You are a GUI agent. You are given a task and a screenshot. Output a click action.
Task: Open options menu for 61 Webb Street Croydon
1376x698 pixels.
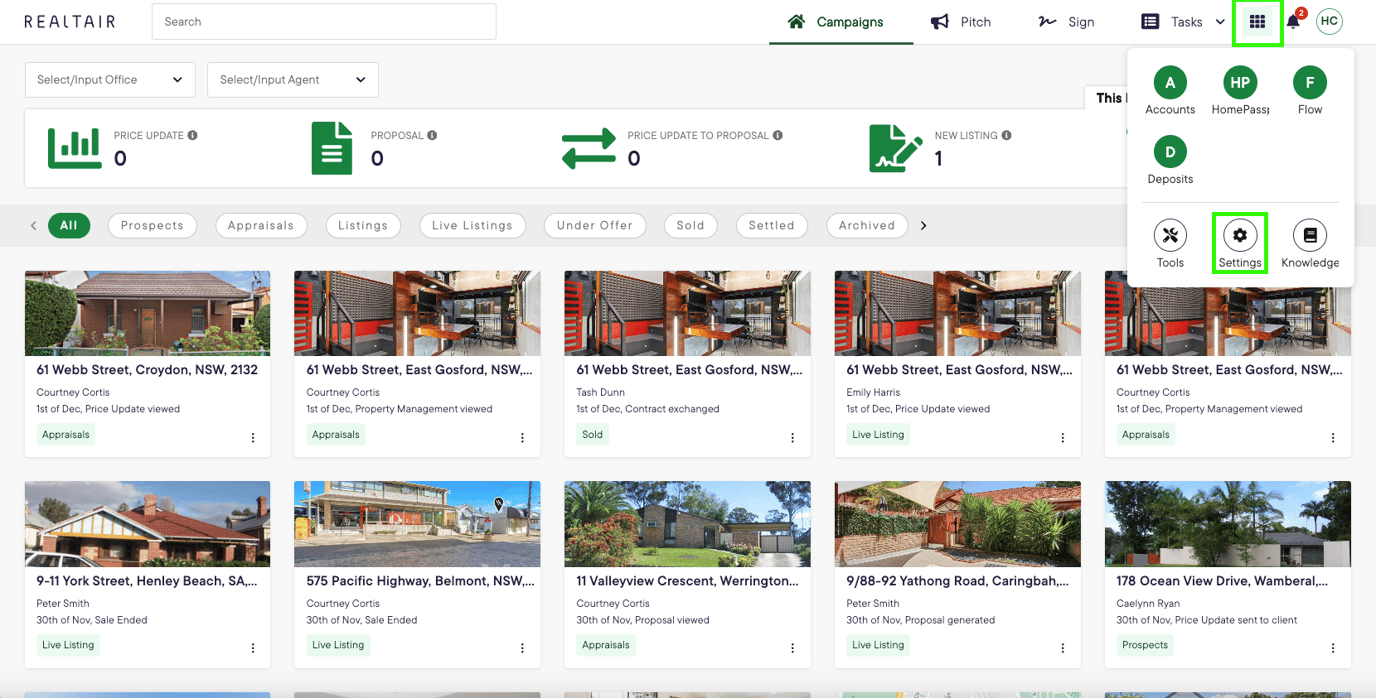[x=251, y=437]
